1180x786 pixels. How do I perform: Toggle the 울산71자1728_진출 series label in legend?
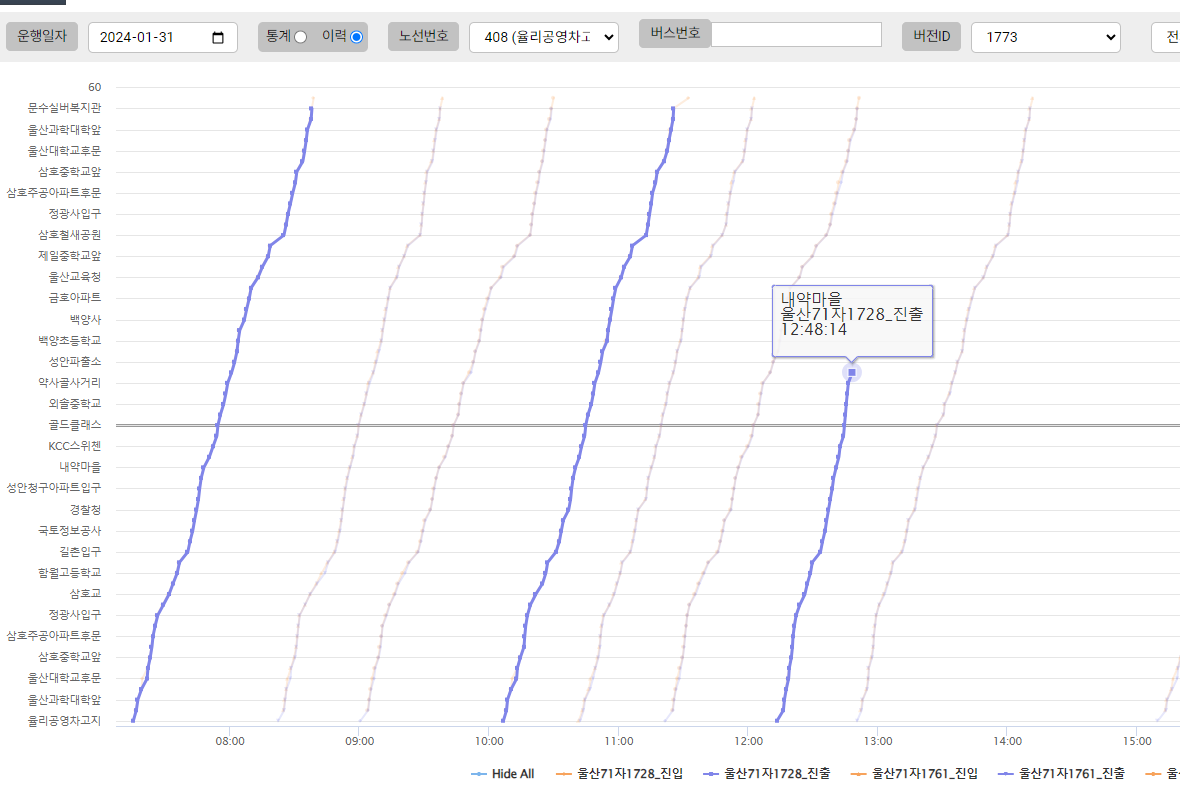click(776, 774)
